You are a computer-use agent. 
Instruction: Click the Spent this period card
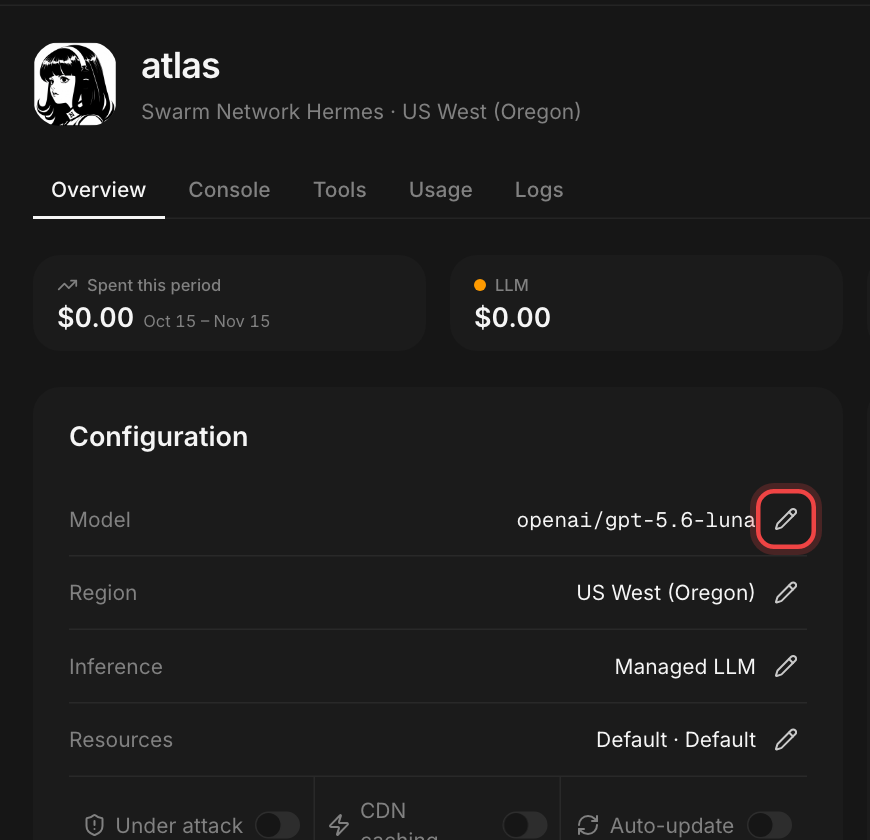(x=229, y=303)
